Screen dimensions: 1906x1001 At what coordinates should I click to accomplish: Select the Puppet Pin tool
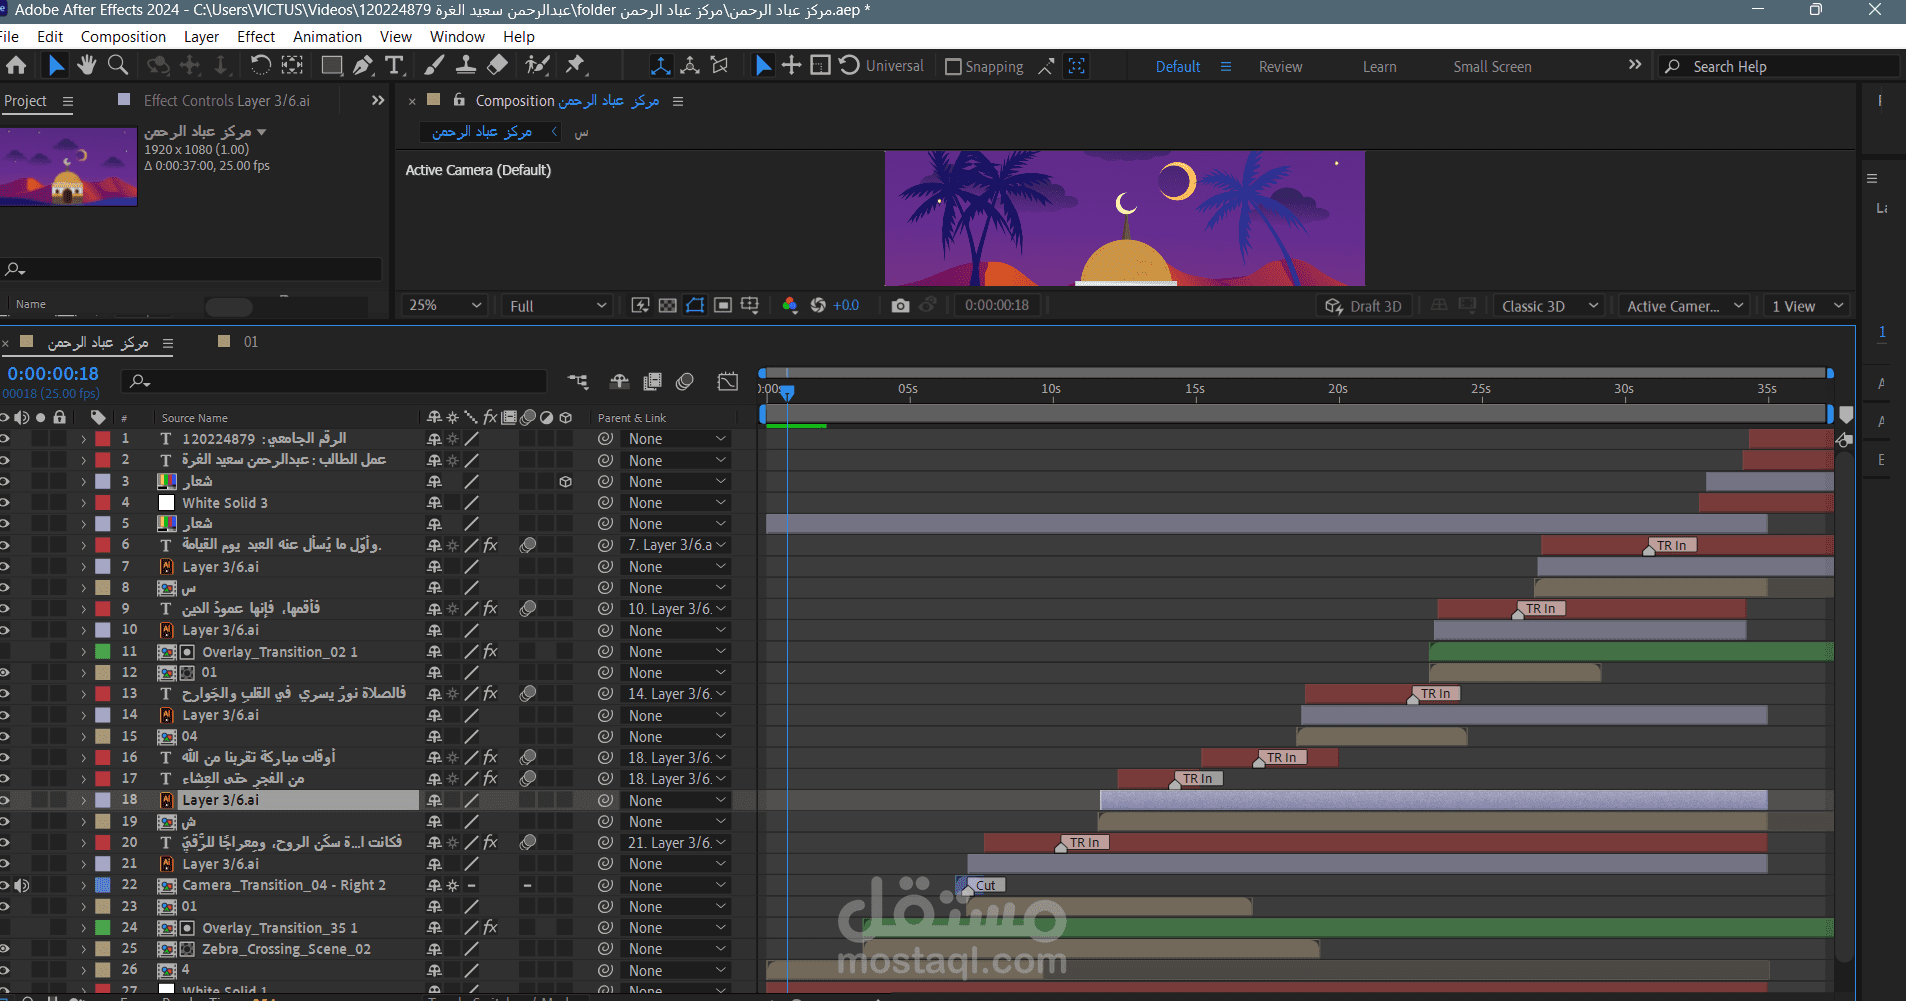pos(575,66)
